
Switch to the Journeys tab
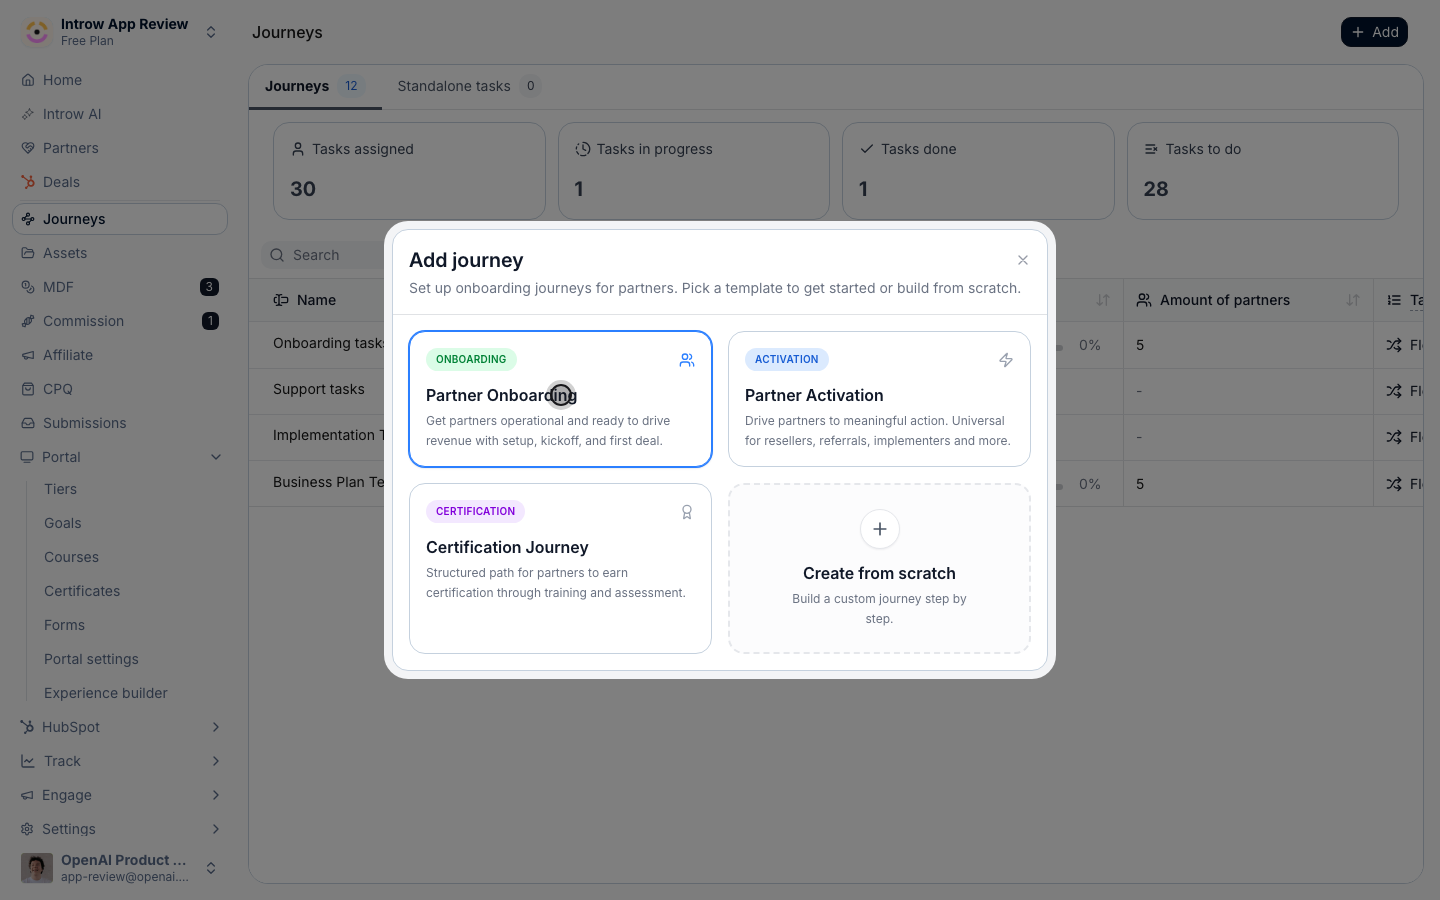pos(315,86)
